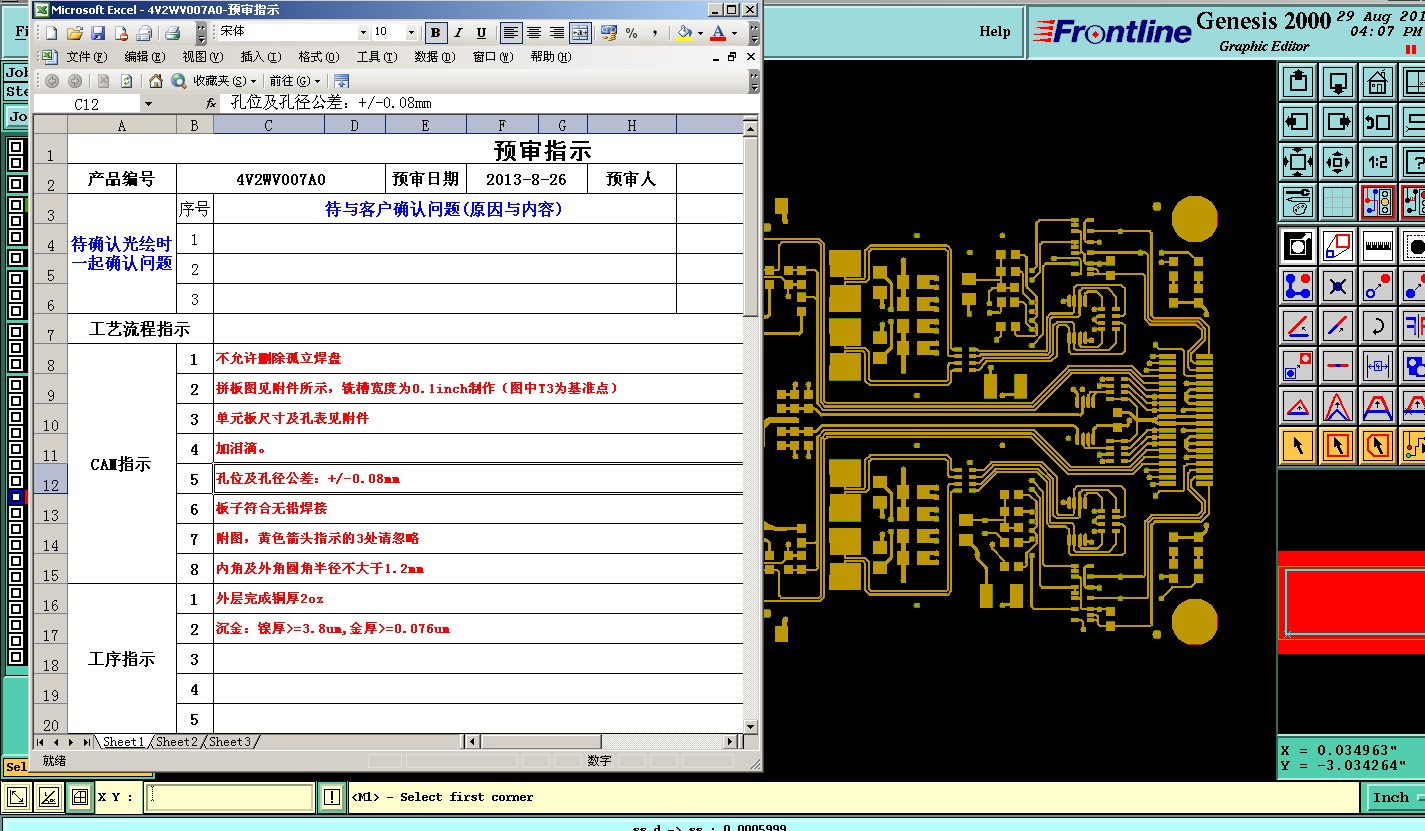Click Genesis Help button
Image resolution: width=1425 pixels, height=831 pixels.
[x=994, y=31]
